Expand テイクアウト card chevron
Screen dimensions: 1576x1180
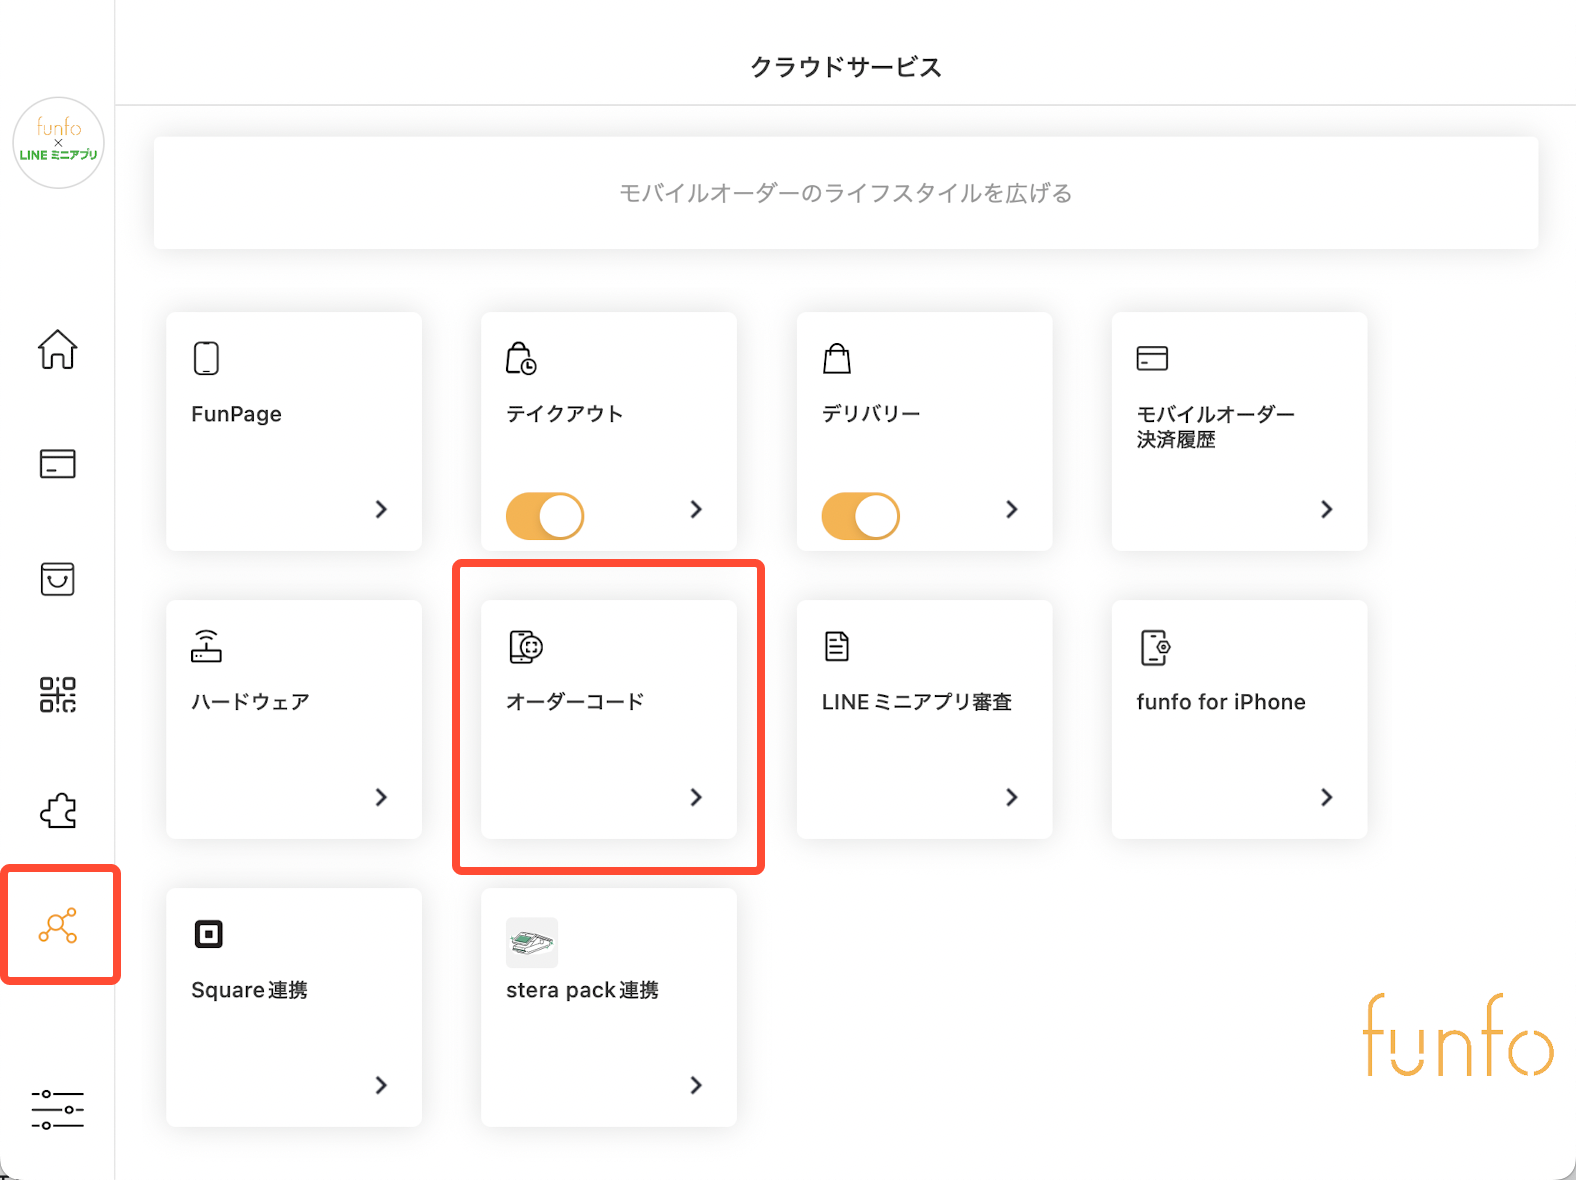(696, 509)
